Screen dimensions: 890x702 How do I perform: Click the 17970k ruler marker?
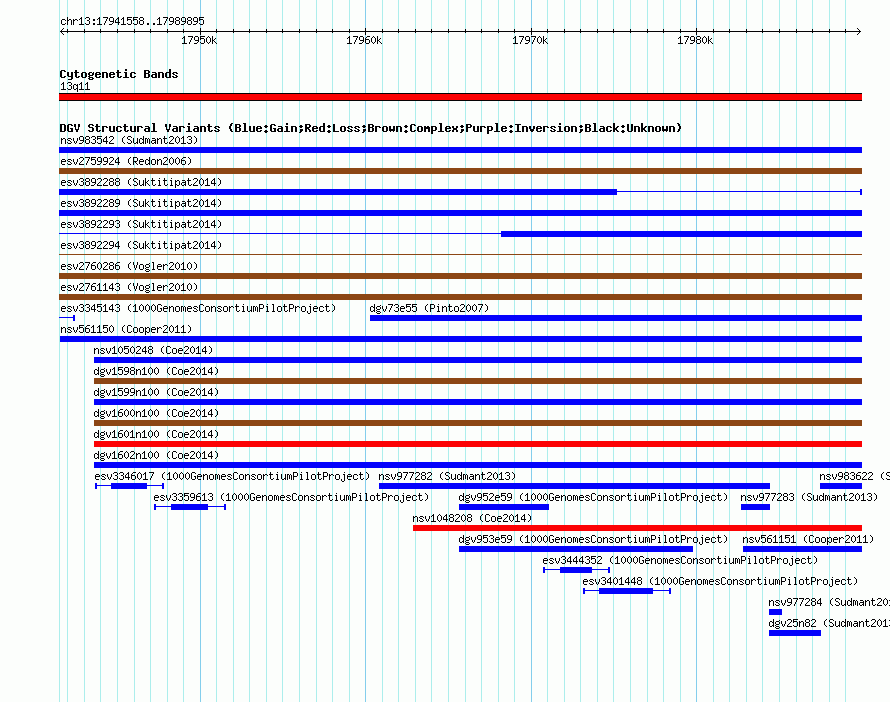530,40
